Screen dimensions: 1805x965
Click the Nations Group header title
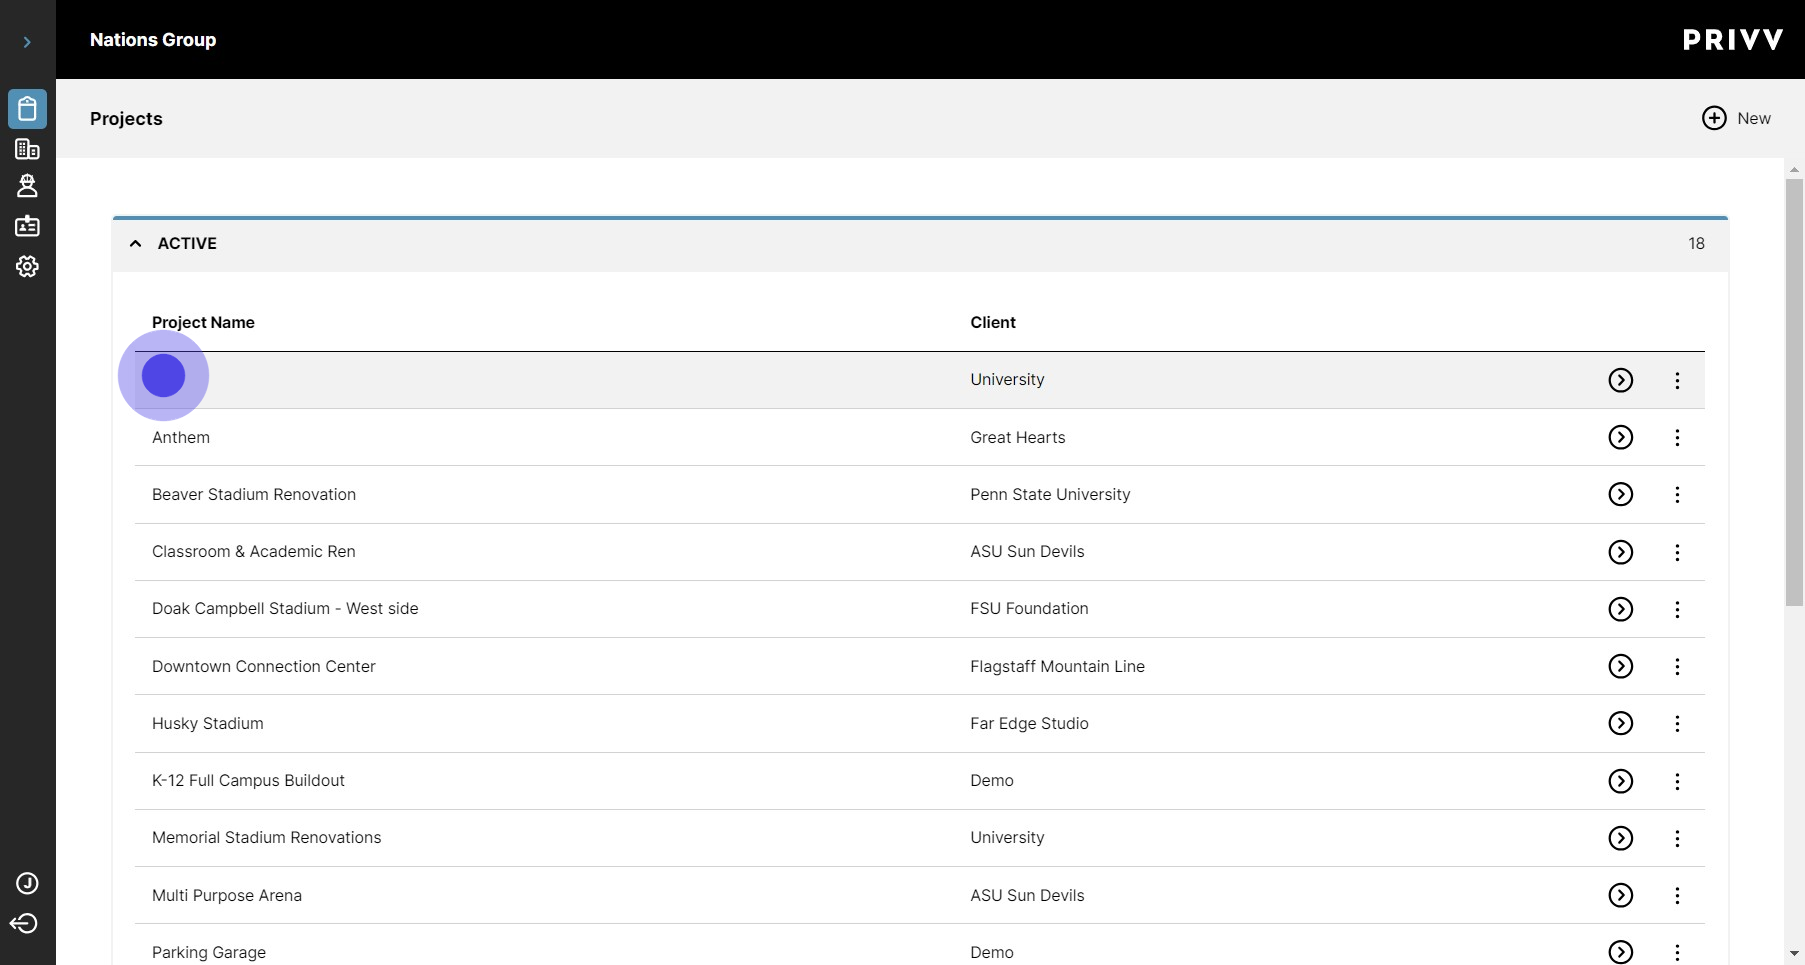(153, 40)
